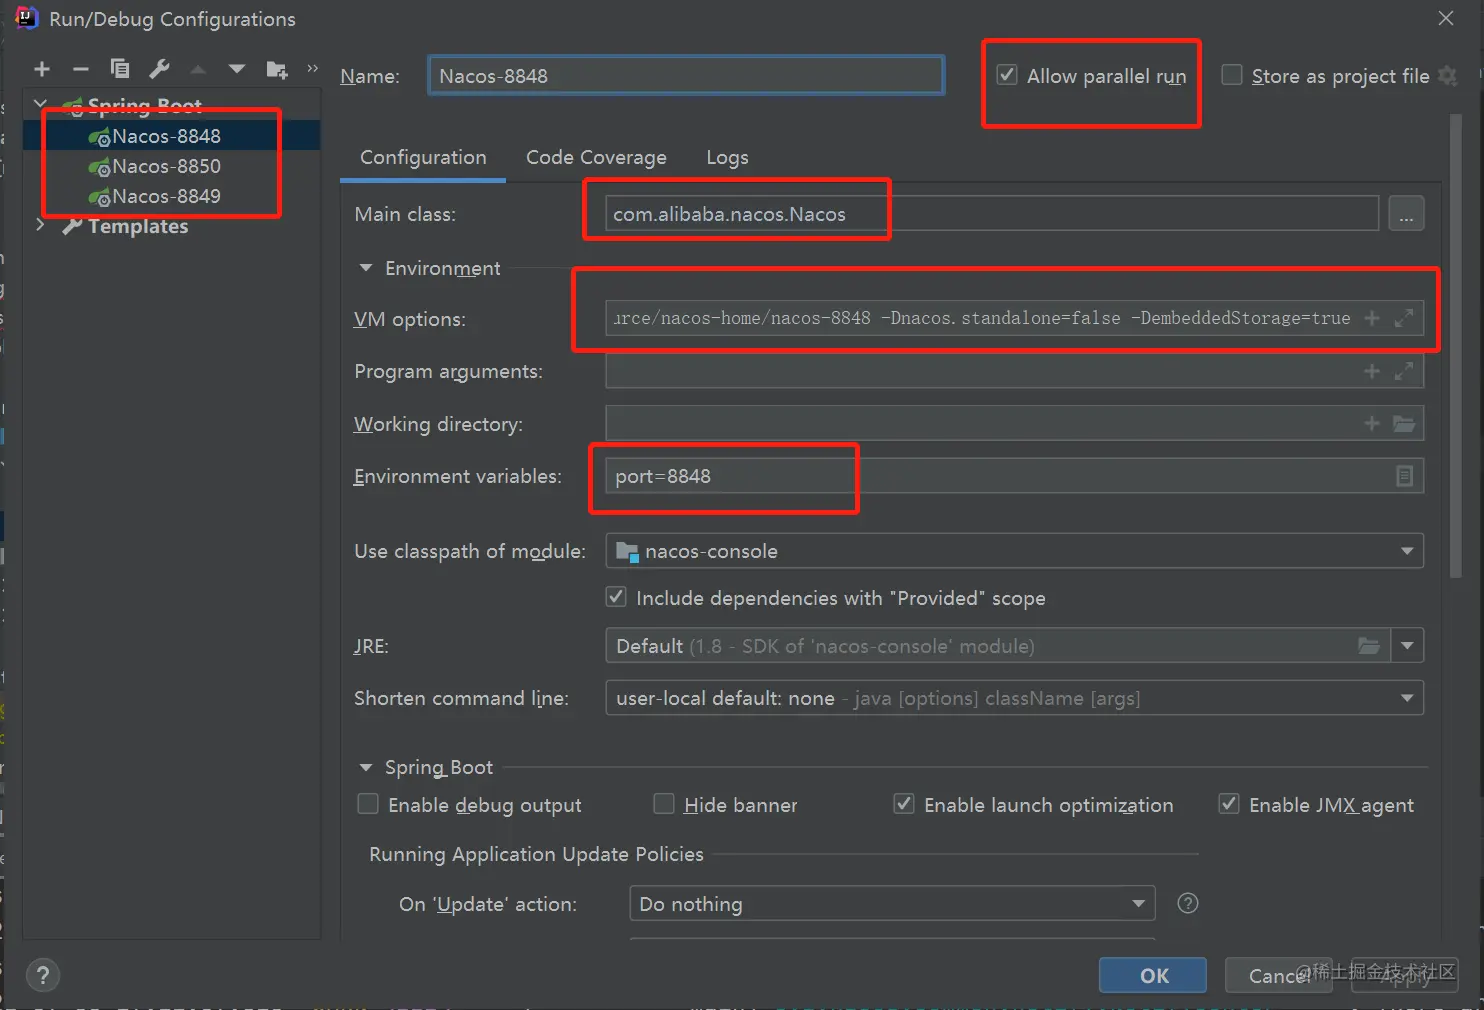The width and height of the screenshot is (1484, 1010).
Task: Select the Nacos-8850 configuration
Action: (166, 166)
